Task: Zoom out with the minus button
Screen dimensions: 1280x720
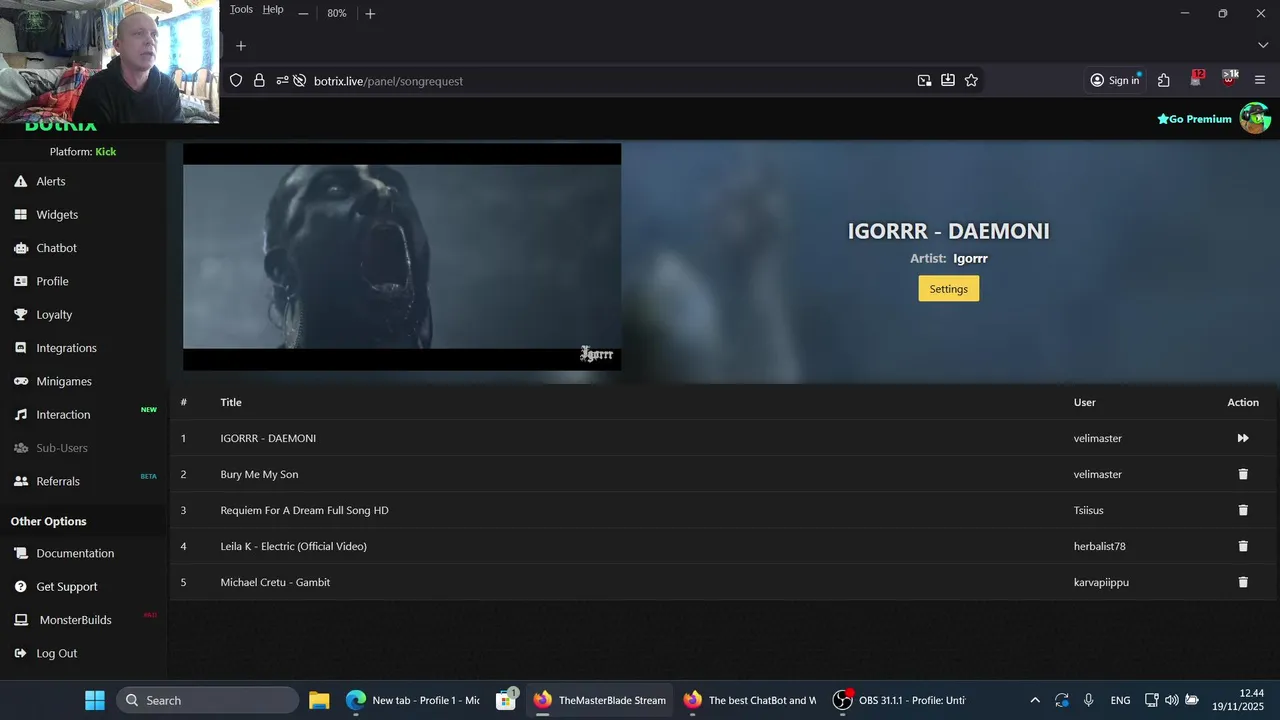Action: click(303, 13)
